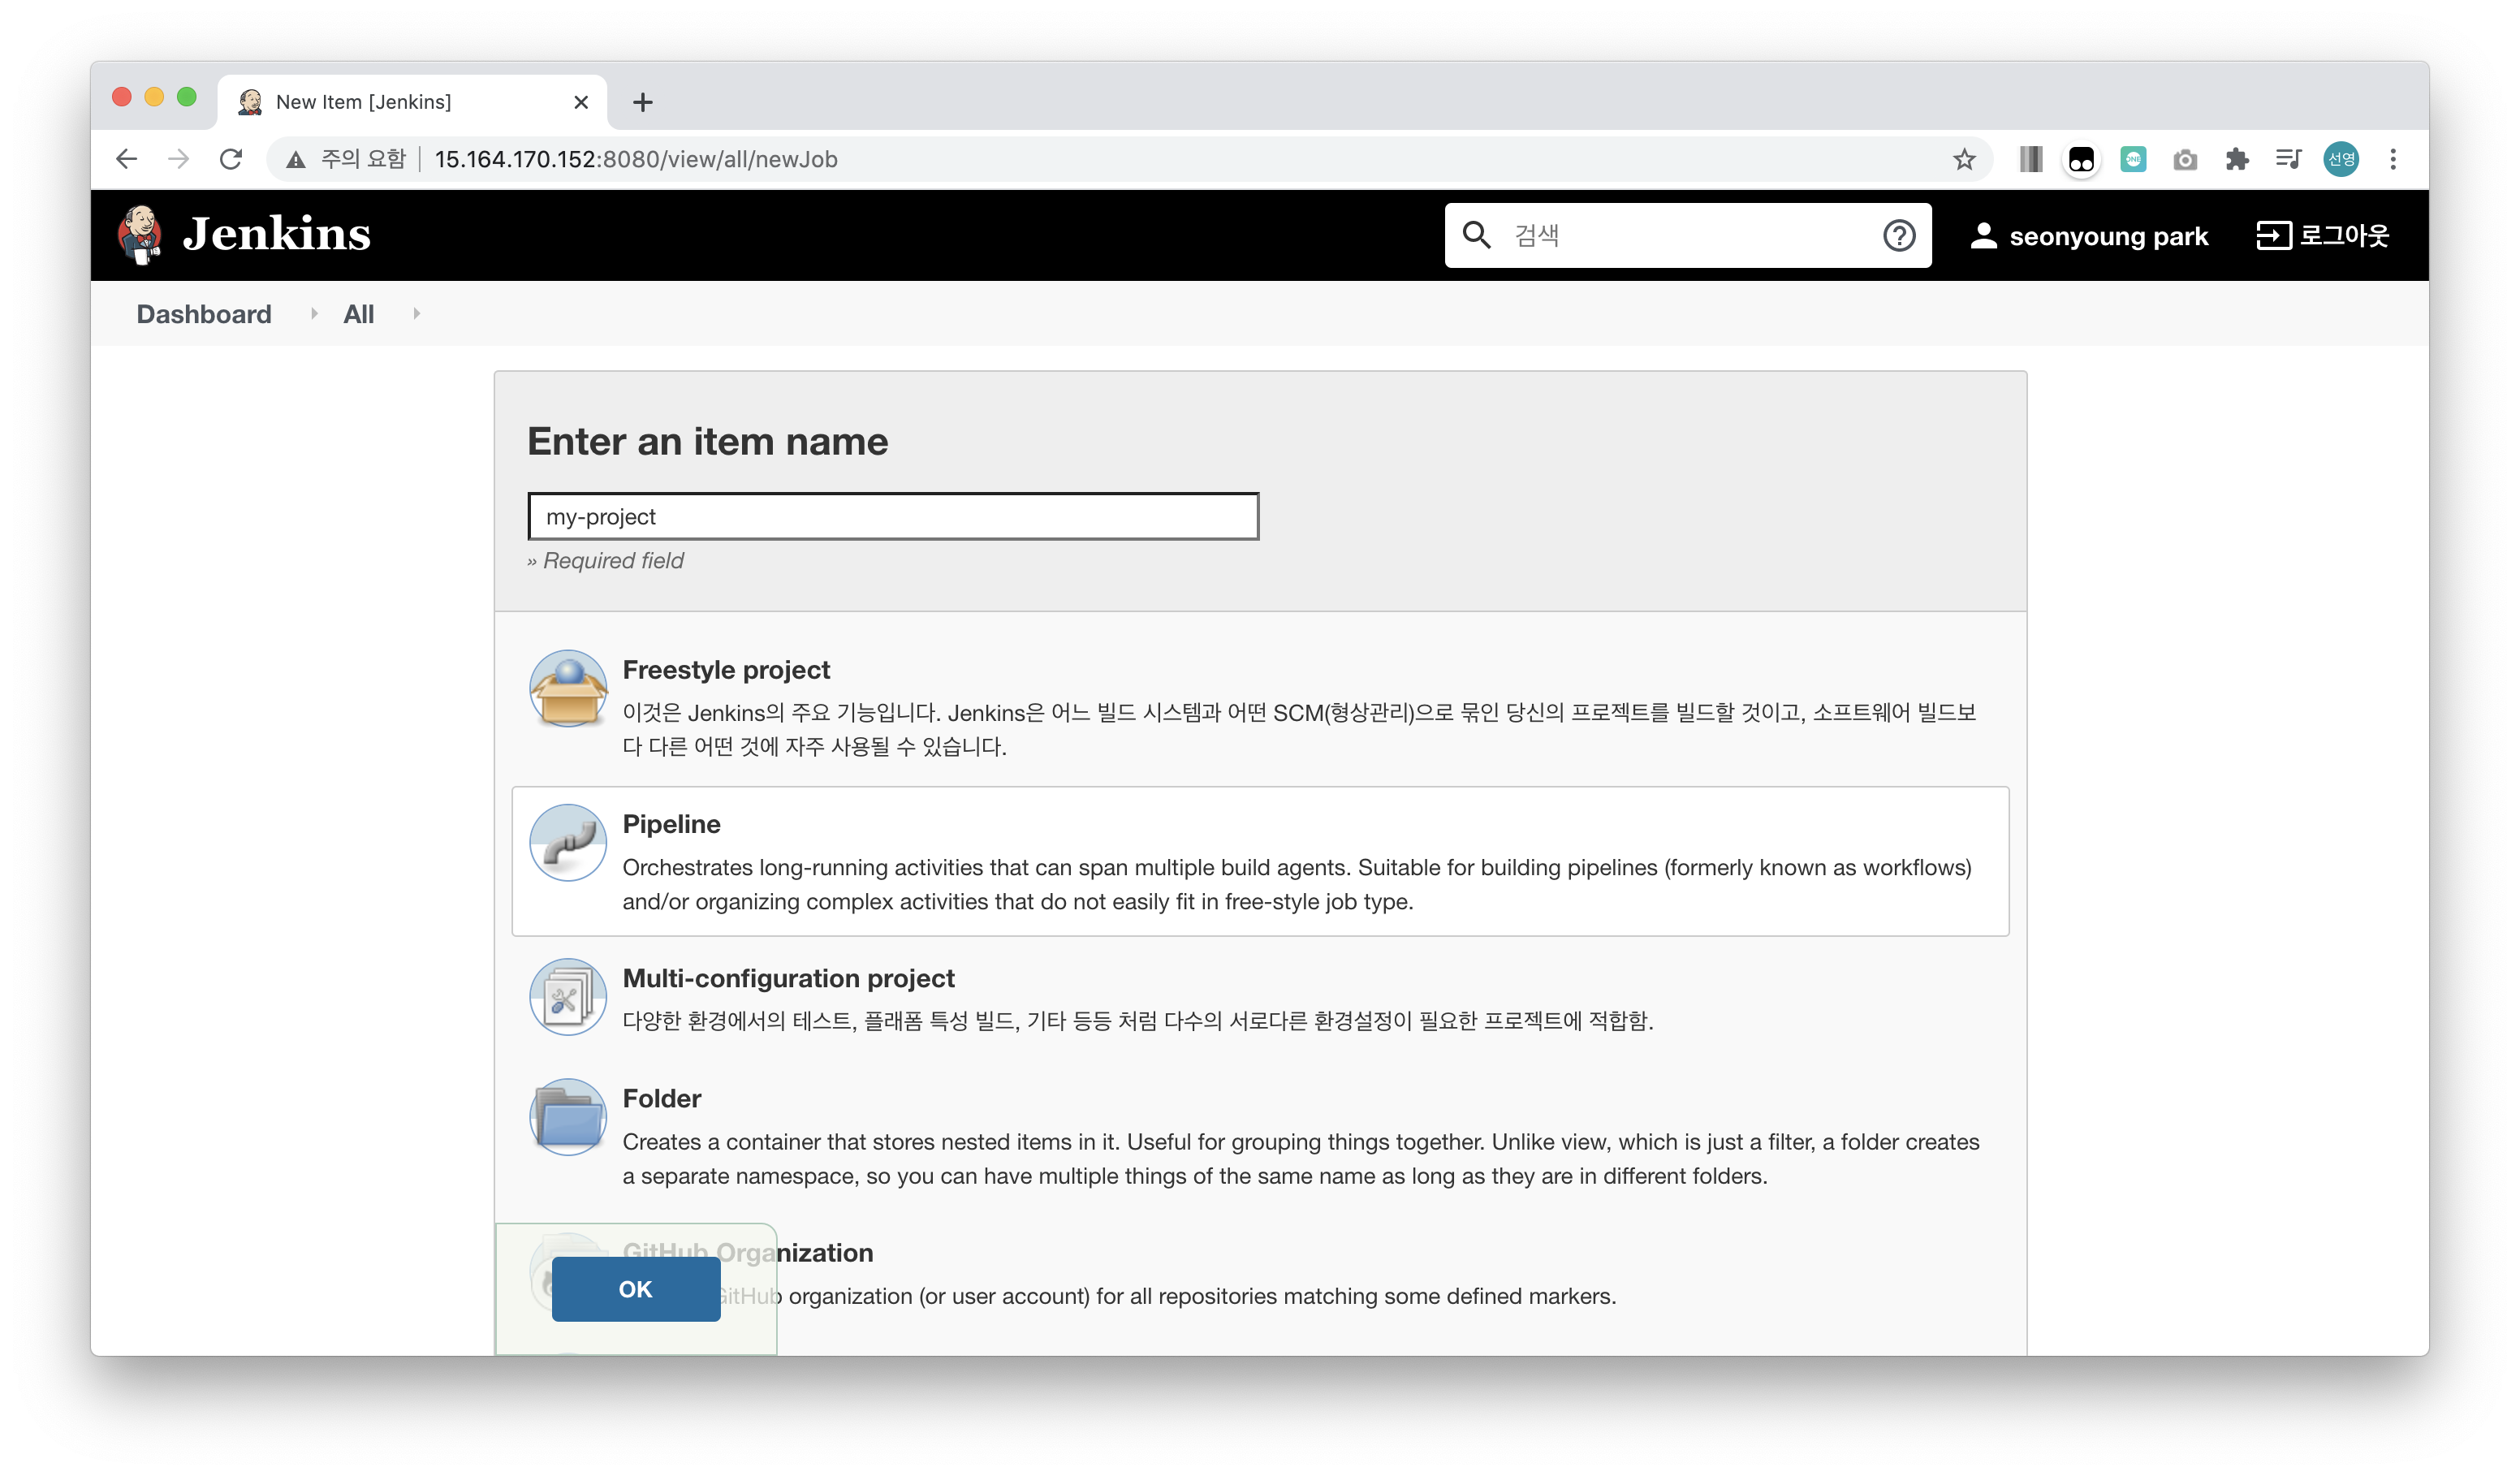Expand the Dashboard breadcrumb chevron
2520x1476 pixels.
point(314,314)
